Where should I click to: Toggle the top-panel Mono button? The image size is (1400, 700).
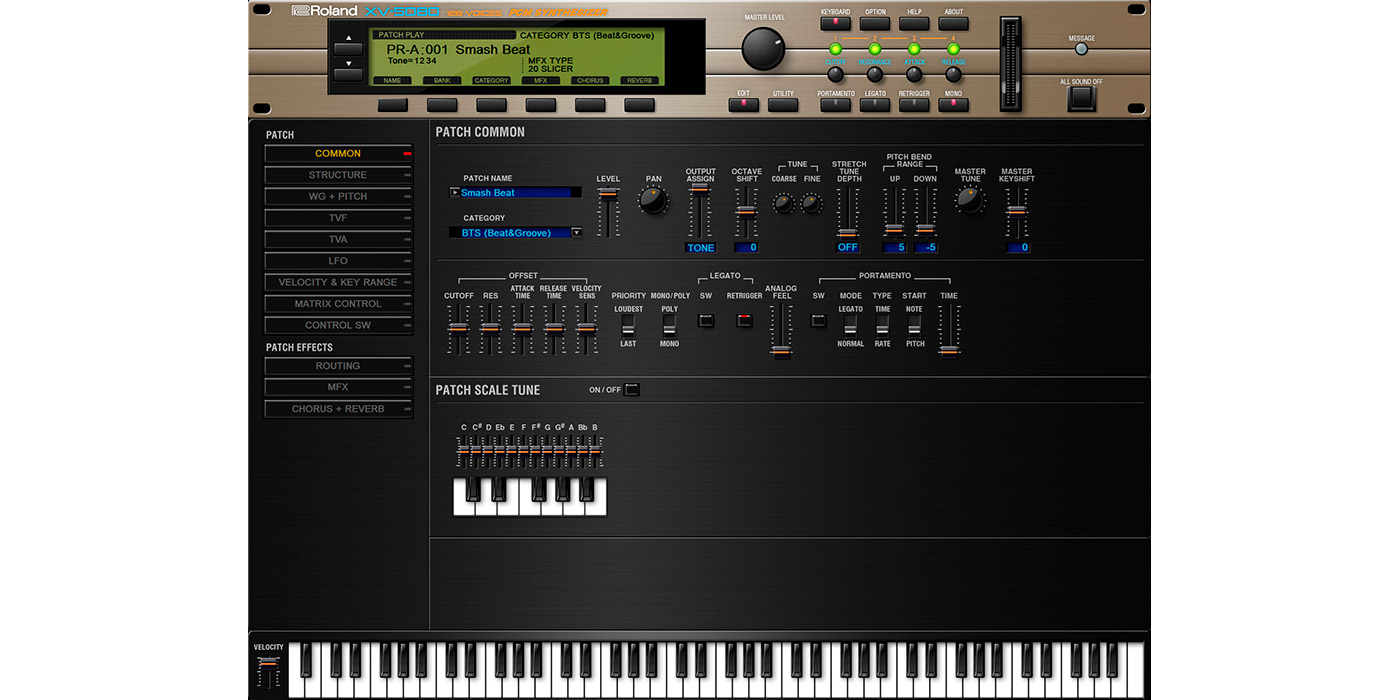point(954,104)
